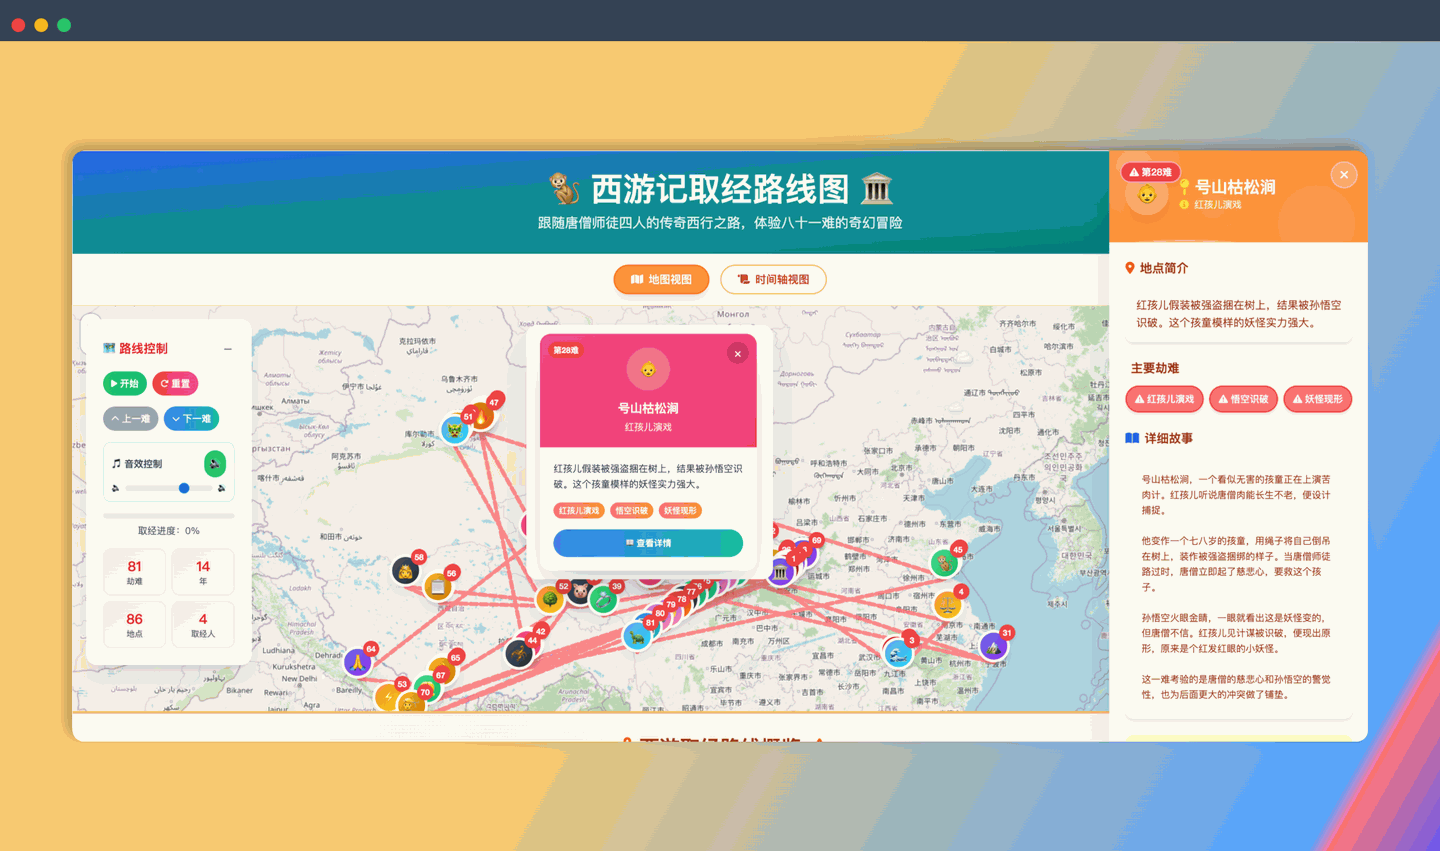Click the pig face map marker
Viewport: 1440px width, 851px height.
(579, 592)
